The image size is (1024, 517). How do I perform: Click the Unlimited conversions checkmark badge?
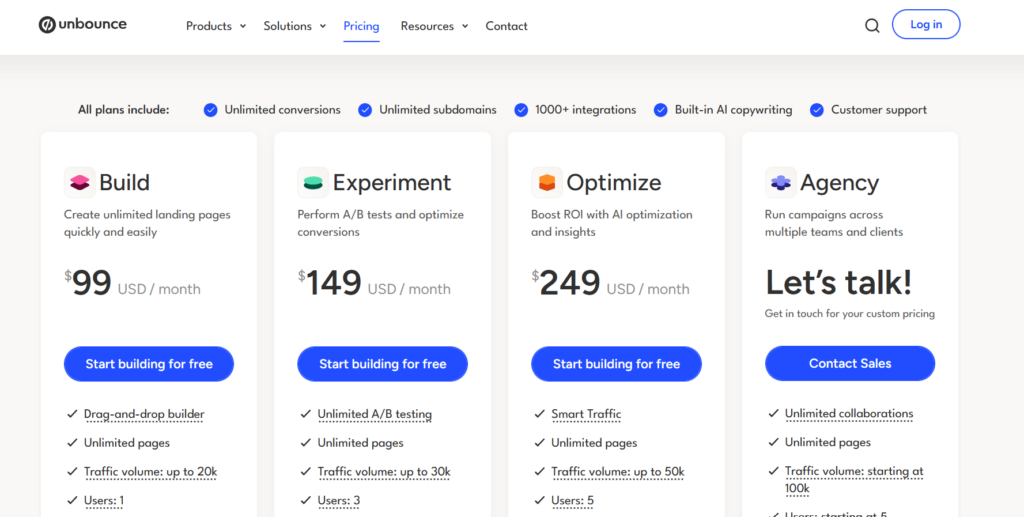pyautogui.click(x=210, y=110)
